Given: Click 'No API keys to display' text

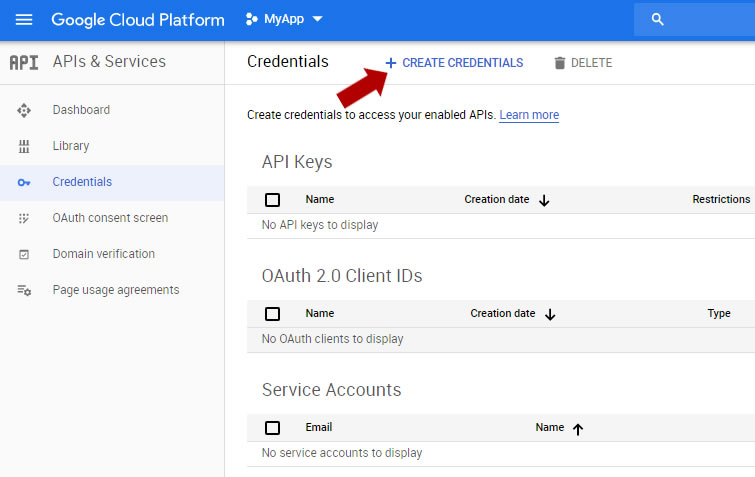Looking at the screenshot, I should coord(320,225).
